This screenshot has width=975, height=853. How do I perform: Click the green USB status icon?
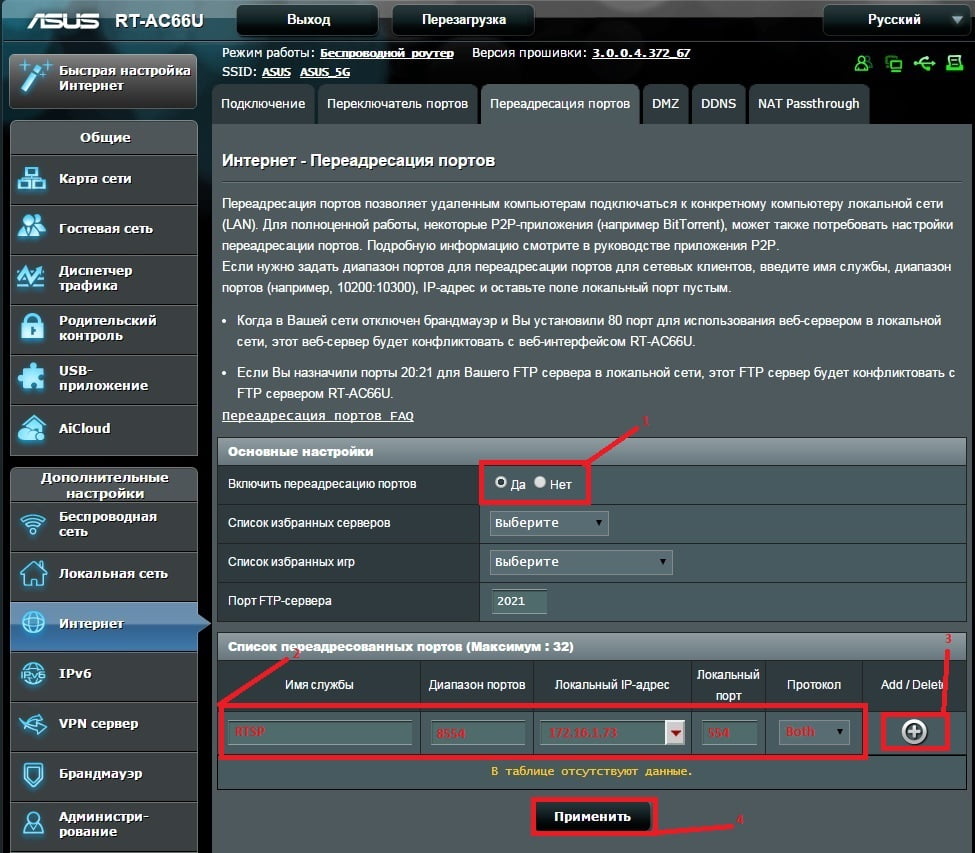click(x=925, y=63)
